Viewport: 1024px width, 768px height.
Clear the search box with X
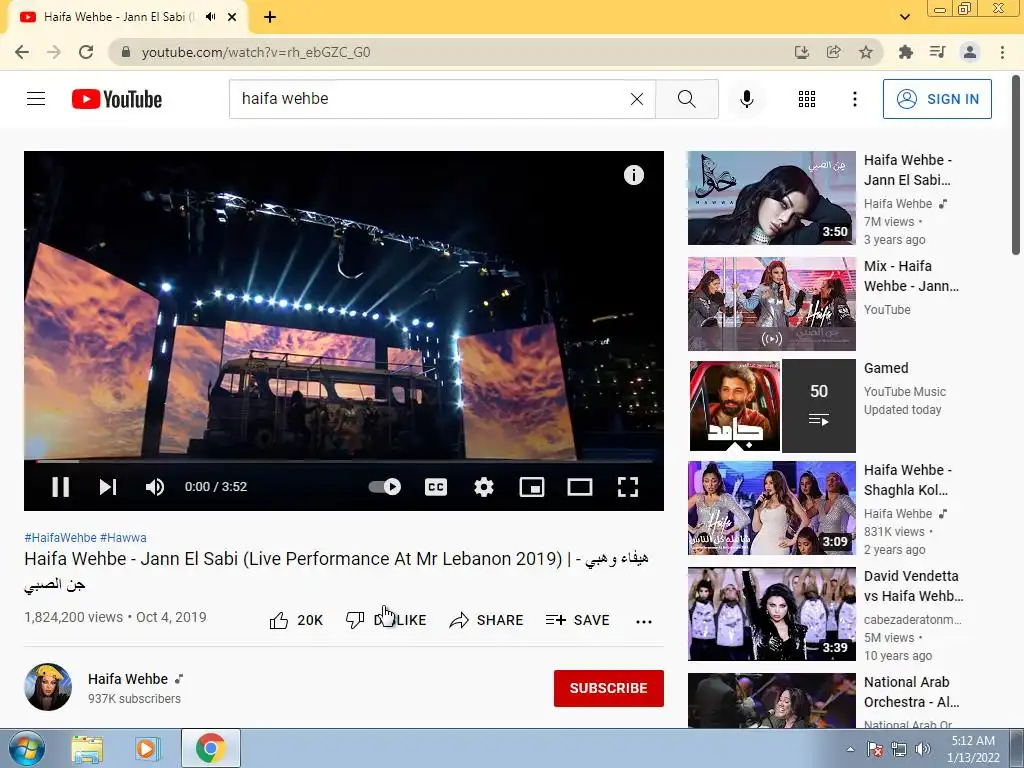tap(637, 99)
